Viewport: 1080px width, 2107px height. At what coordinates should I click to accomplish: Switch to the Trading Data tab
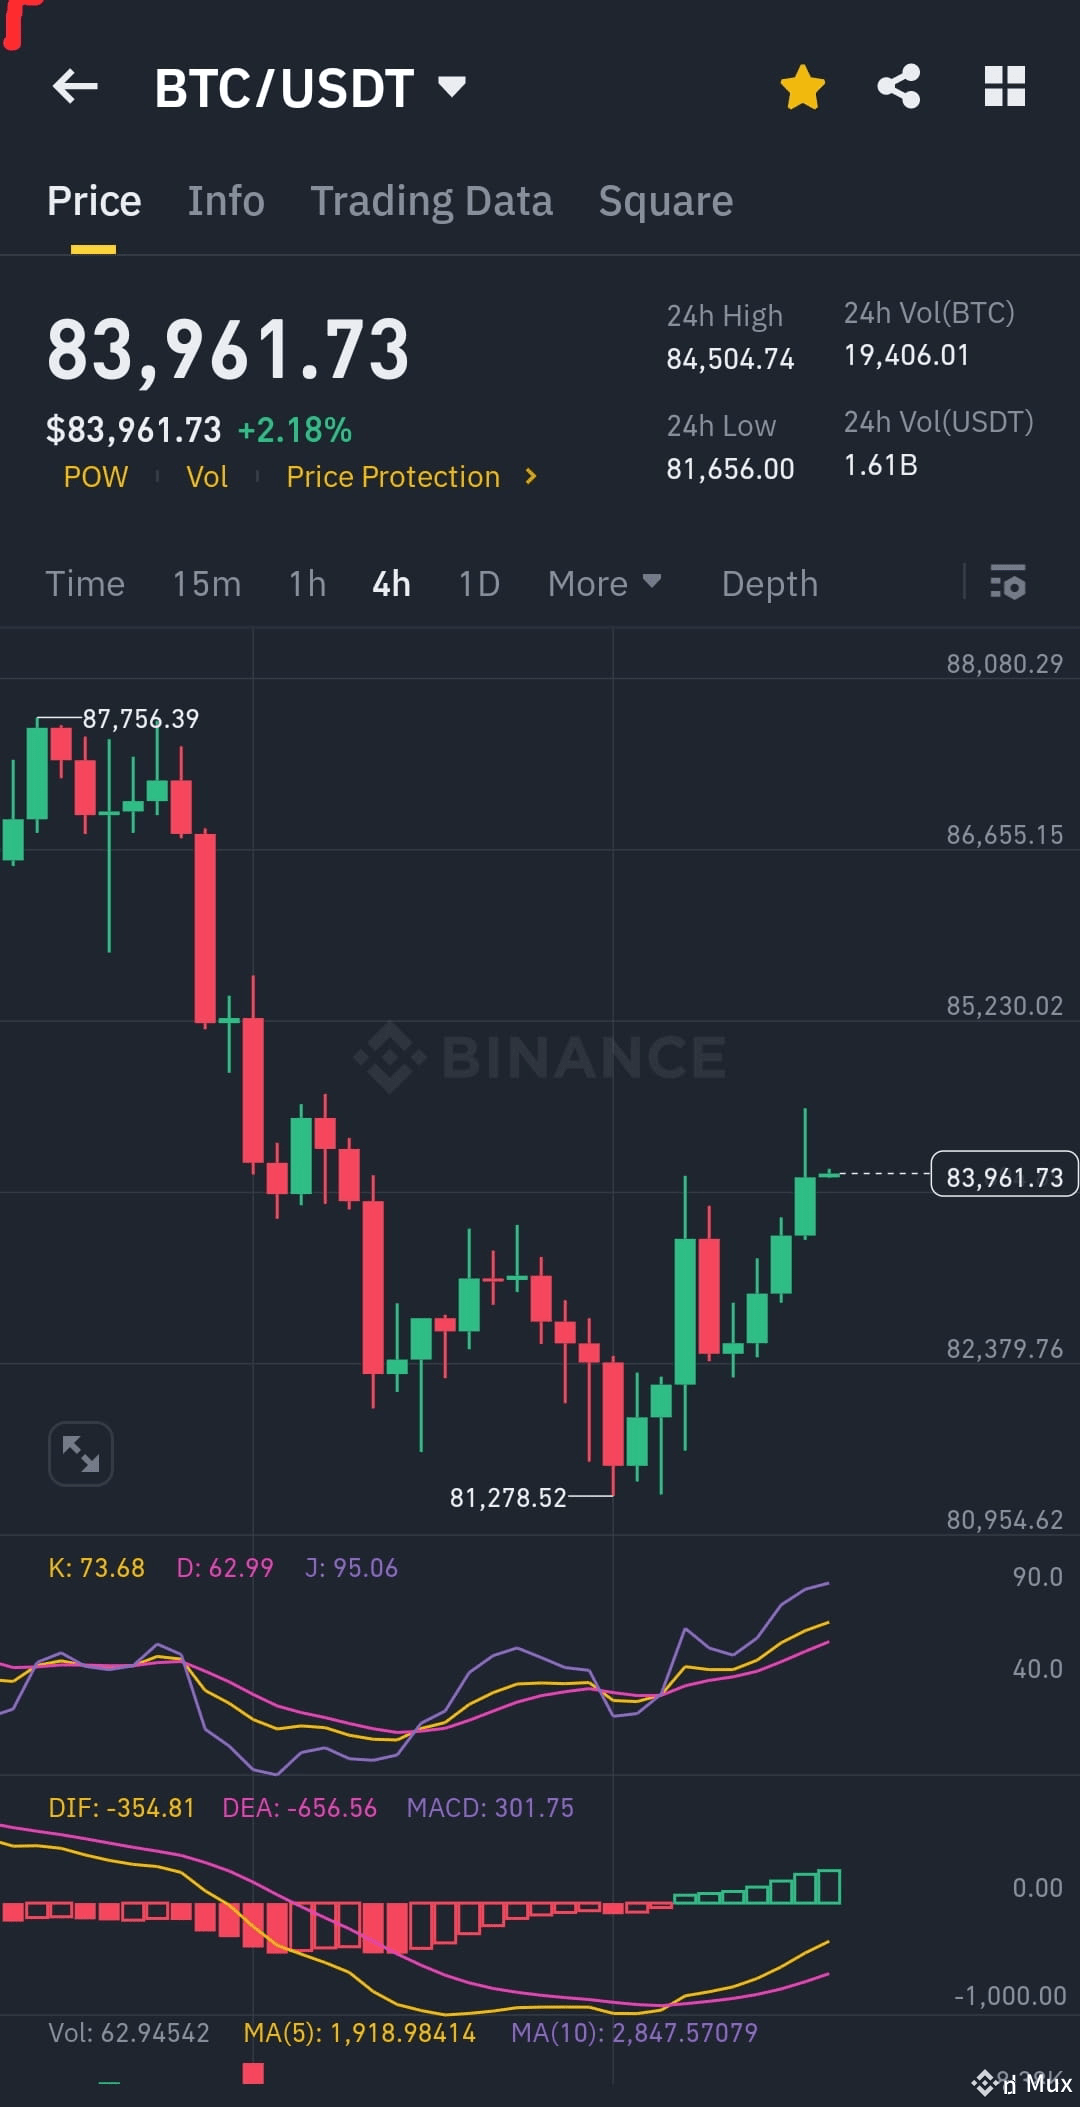[x=432, y=200]
